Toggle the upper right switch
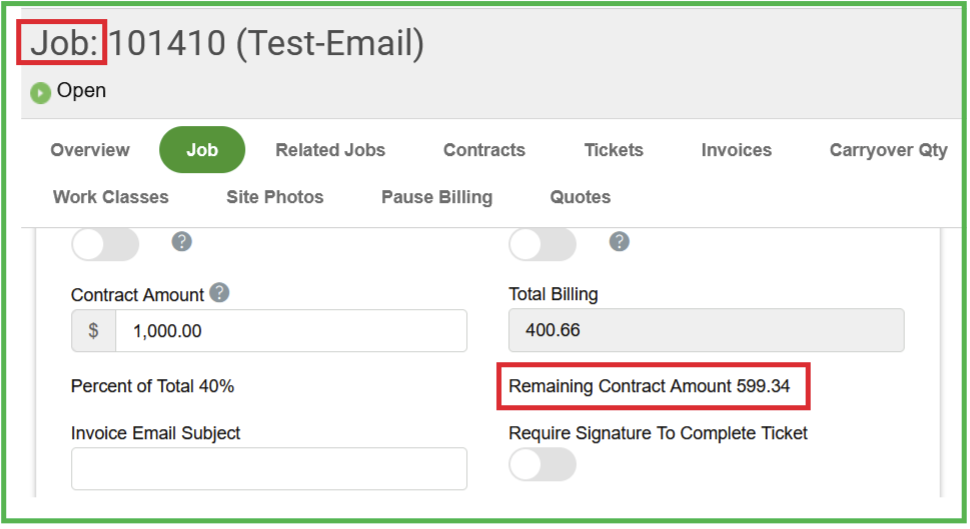This screenshot has height=529, width=970. click(542, 243)
